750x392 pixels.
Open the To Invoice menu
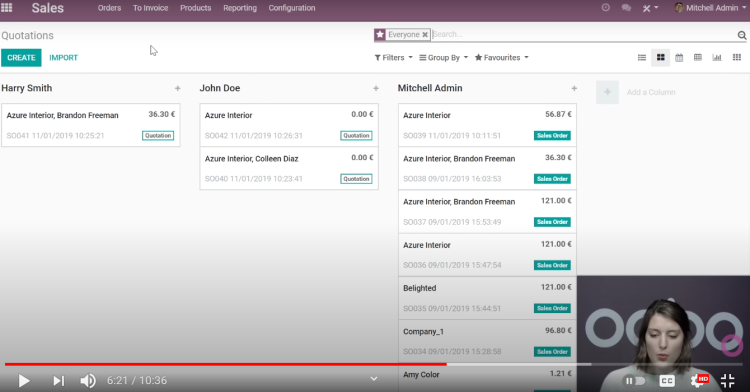click(150, 8)
